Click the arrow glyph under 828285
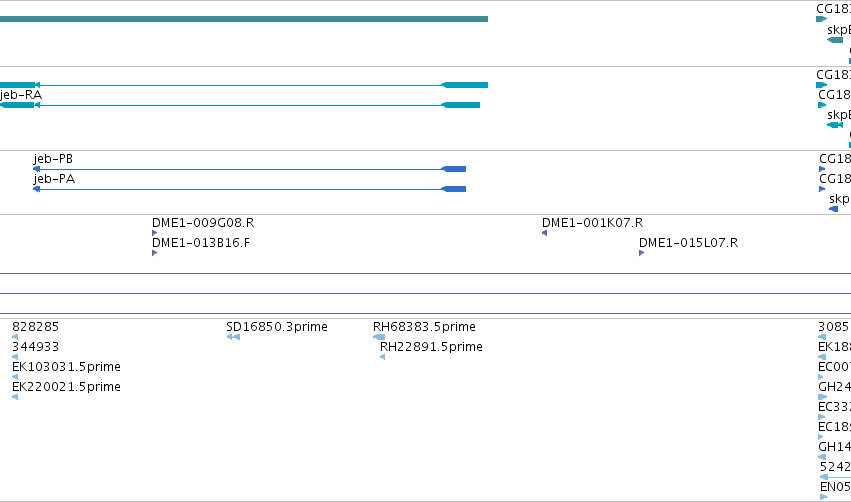 click(15, 337)
